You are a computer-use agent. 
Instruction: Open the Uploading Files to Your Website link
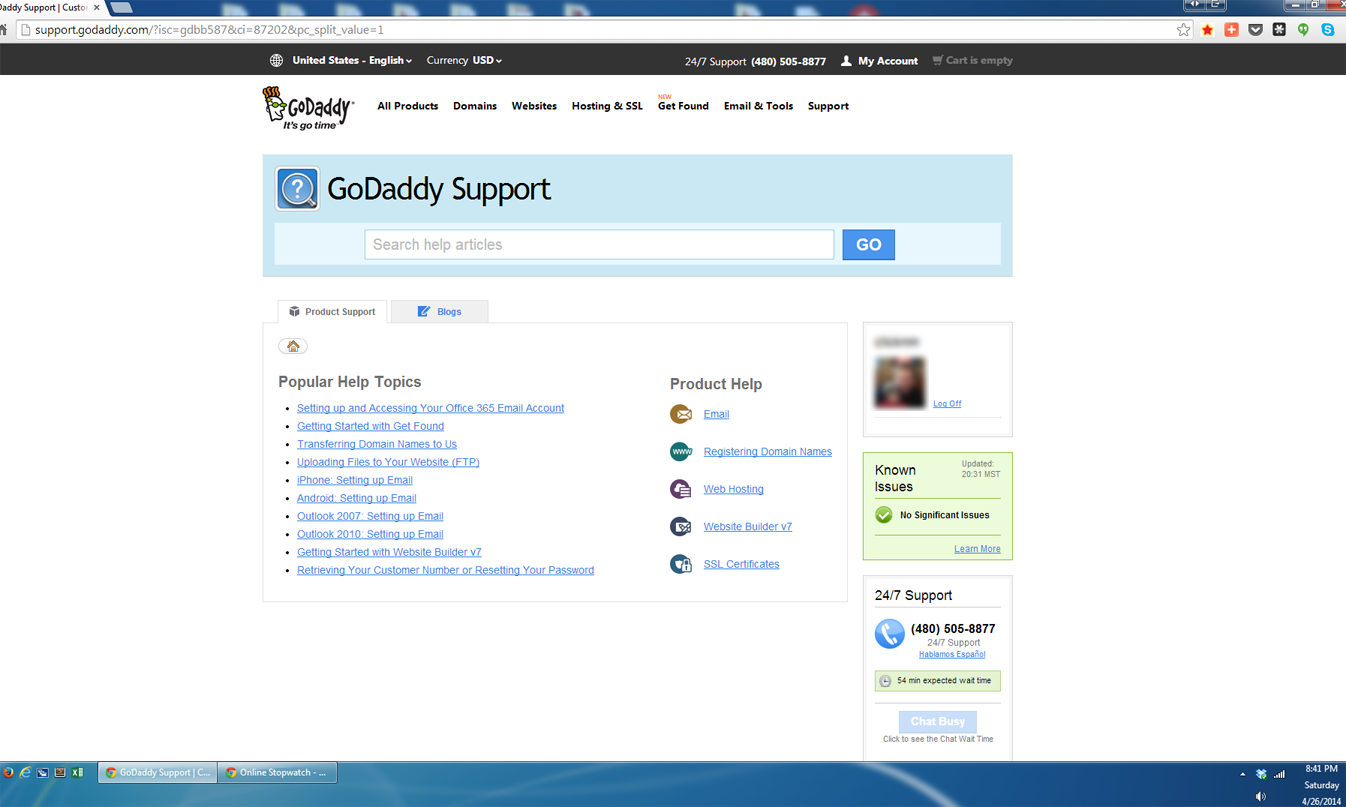coord(388,462)
